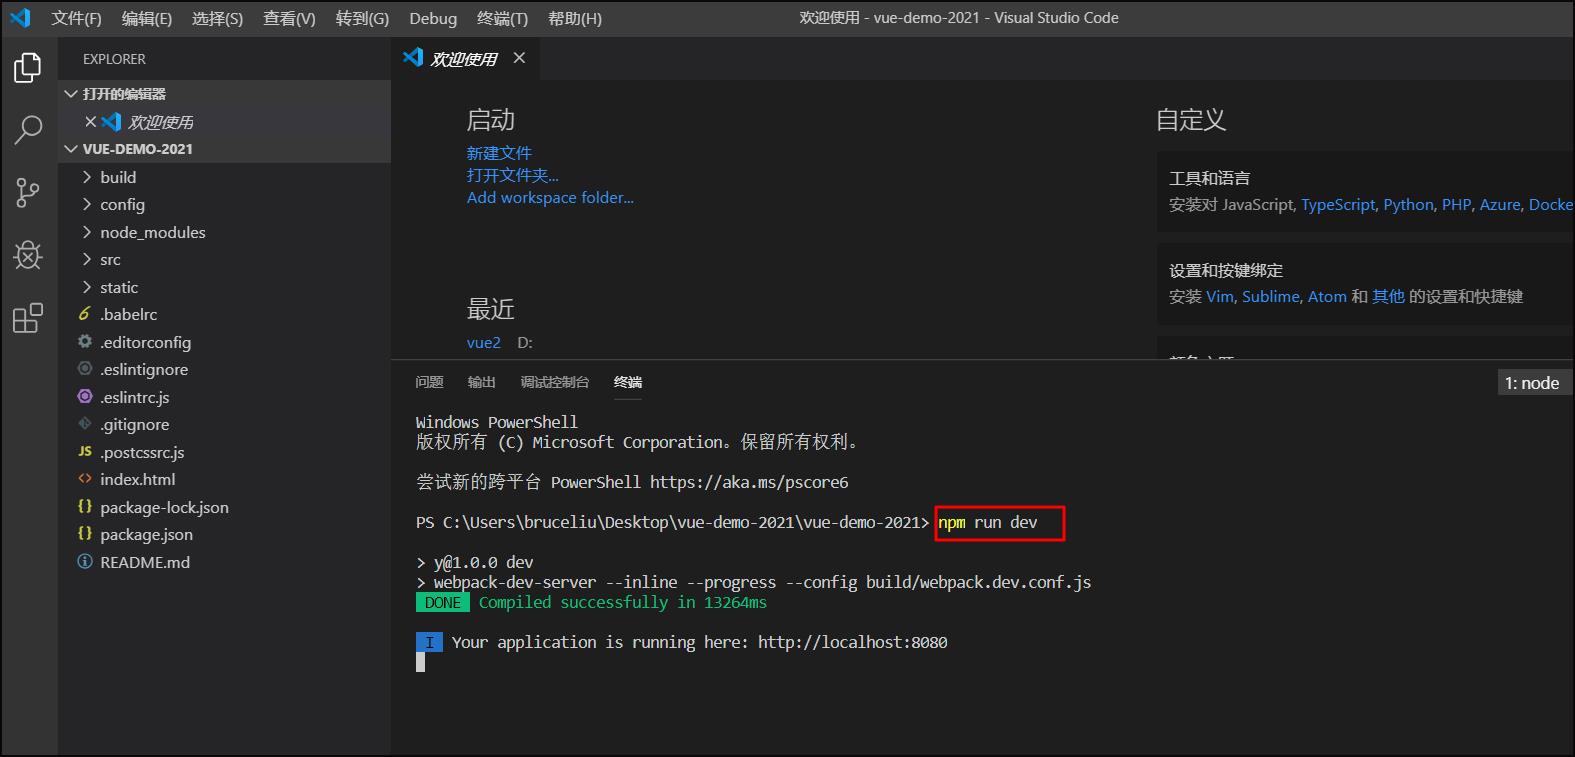
Task: Open the 文件(F) menu
Action: click(76, 18)
